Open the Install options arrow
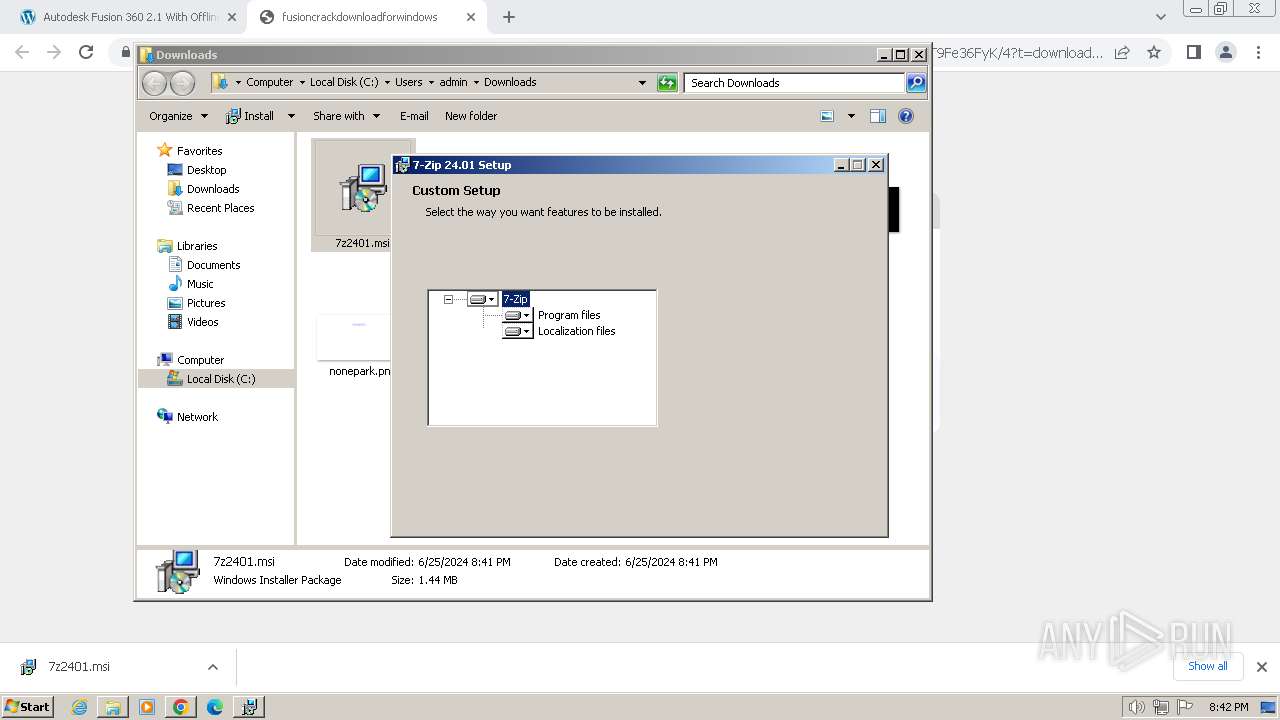This screenshot has height=720, width=1280. tap(291, 116)
